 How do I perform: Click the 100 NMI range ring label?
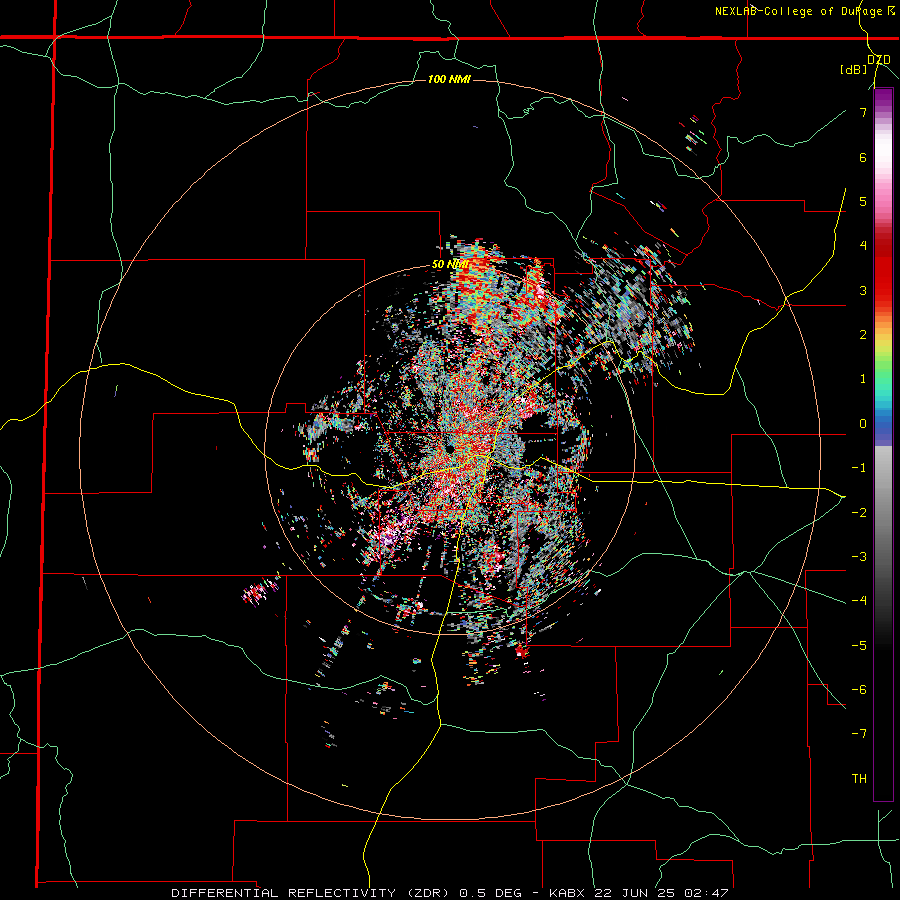(x=449, y=79)
